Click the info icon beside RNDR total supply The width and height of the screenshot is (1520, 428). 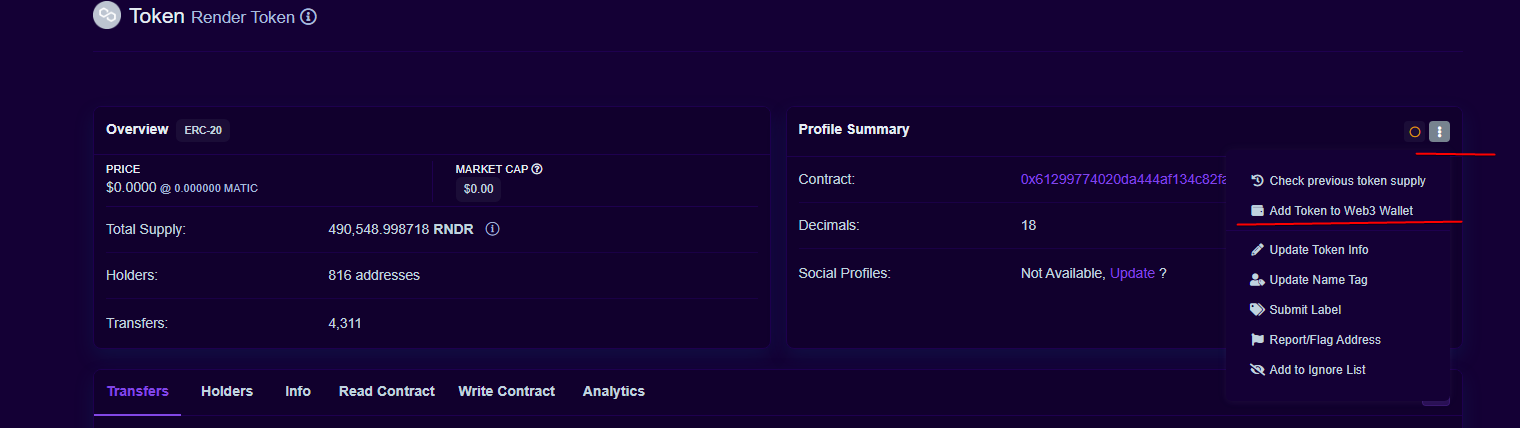click(493, 229)
